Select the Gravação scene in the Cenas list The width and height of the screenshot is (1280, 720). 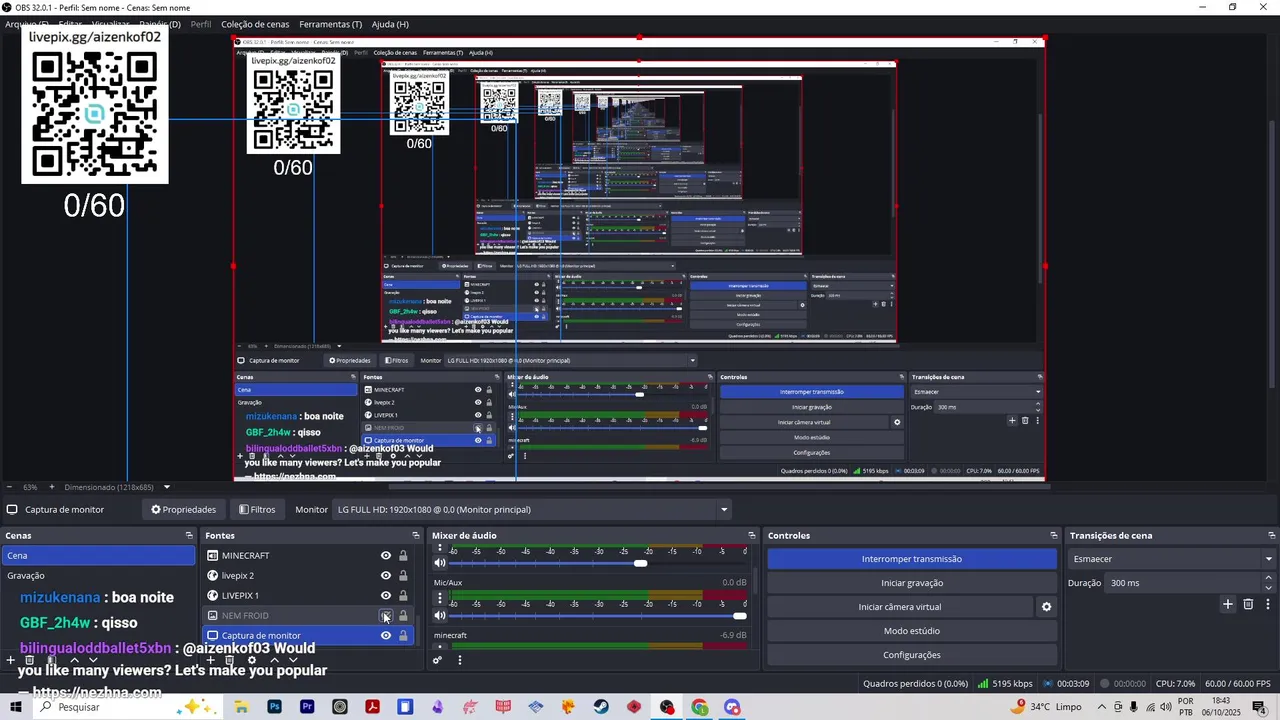pyautogui.click(x=98, y=576)
